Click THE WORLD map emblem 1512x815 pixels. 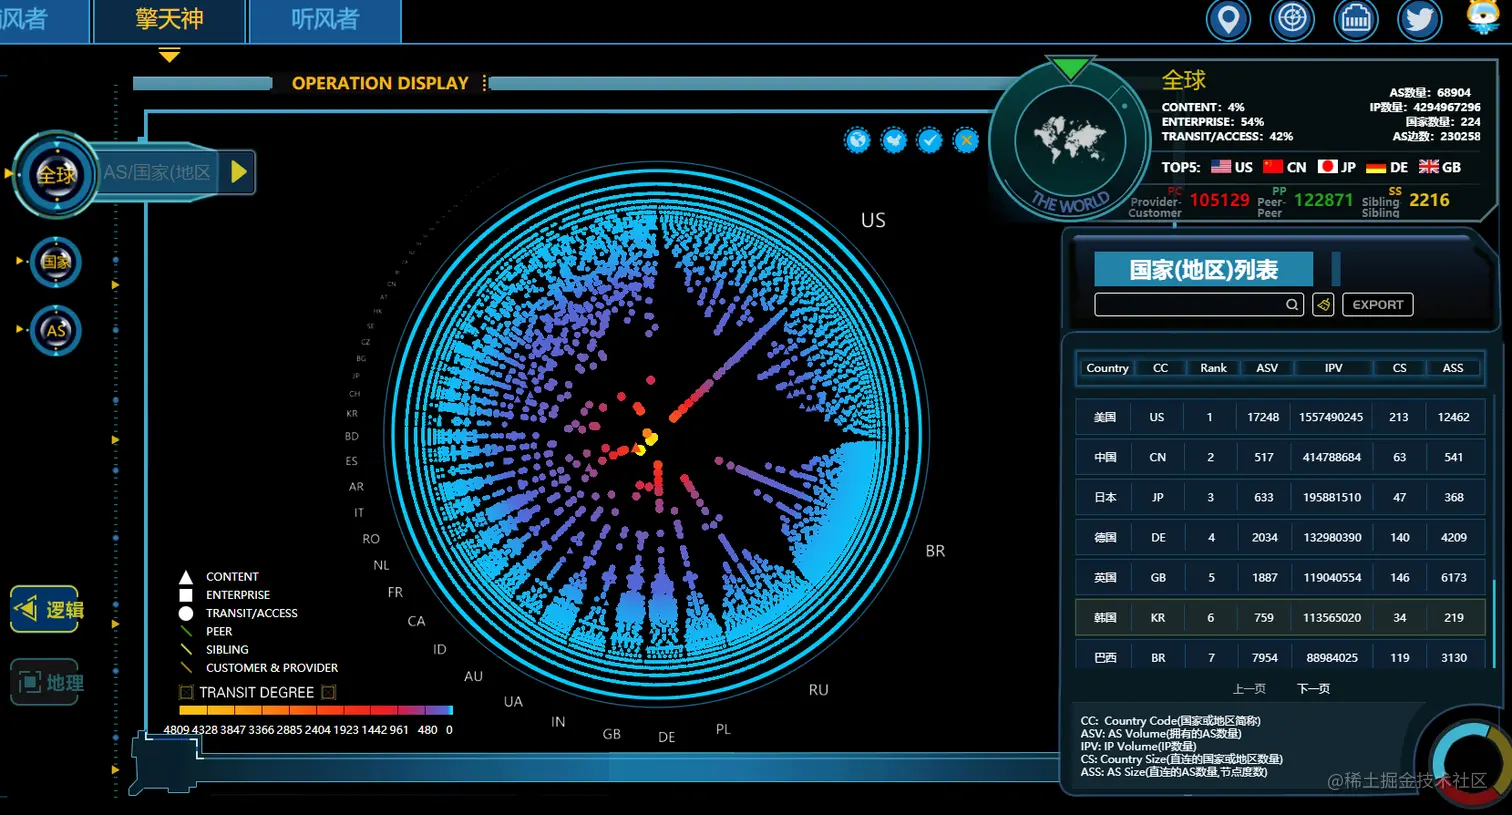[x=1070, y=142]
